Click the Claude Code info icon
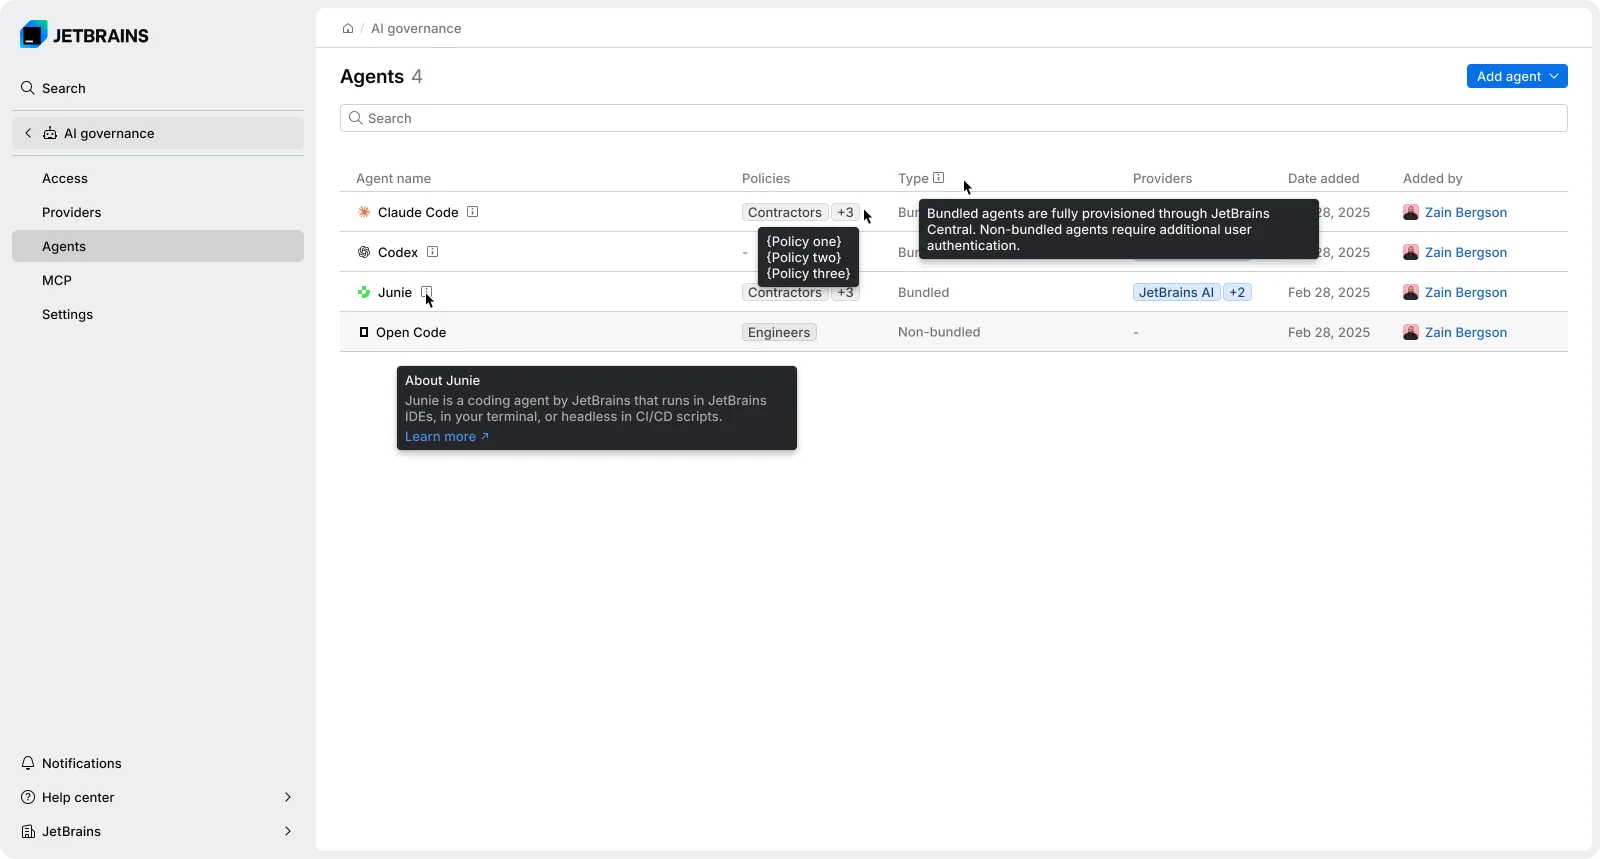This screenshot has height=859, width=1600. [x=473, y=212]
